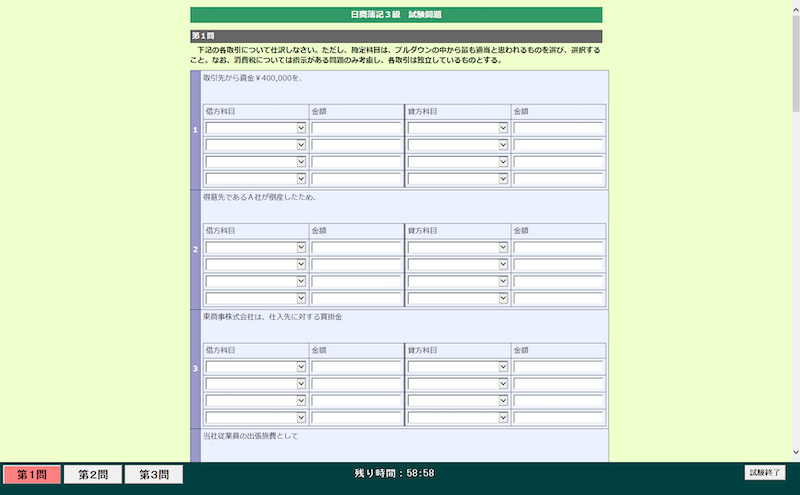Focus question 3 first-row credit 金額 field

click(x=559, y=366)
